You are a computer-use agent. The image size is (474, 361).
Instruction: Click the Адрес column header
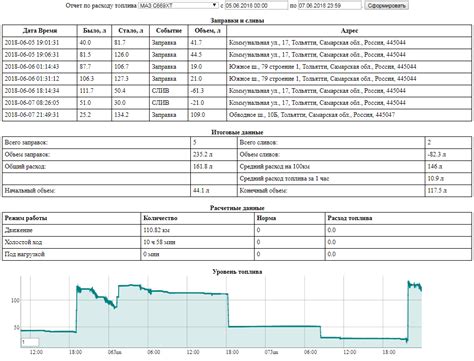tap(349, 31)
